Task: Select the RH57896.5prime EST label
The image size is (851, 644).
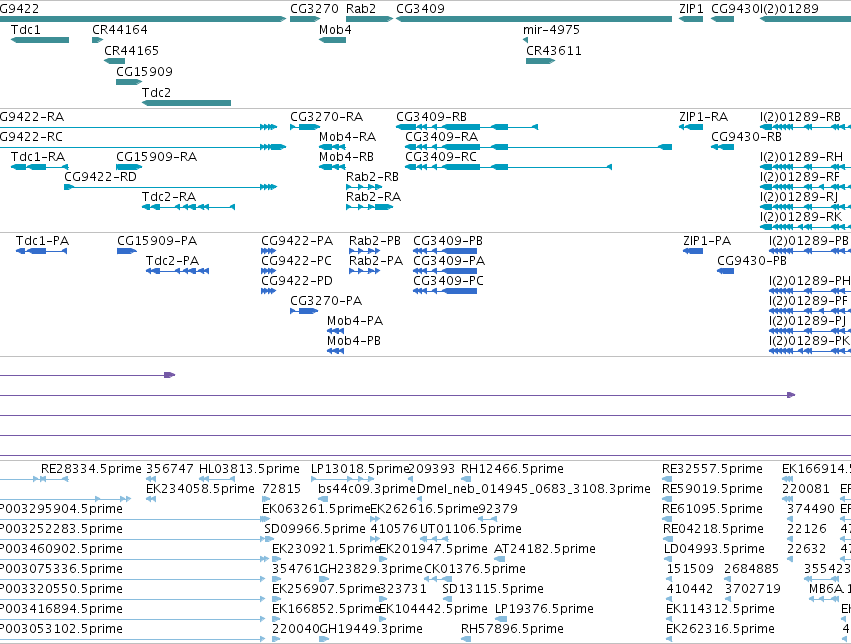Action: click(x=512, y=629)
